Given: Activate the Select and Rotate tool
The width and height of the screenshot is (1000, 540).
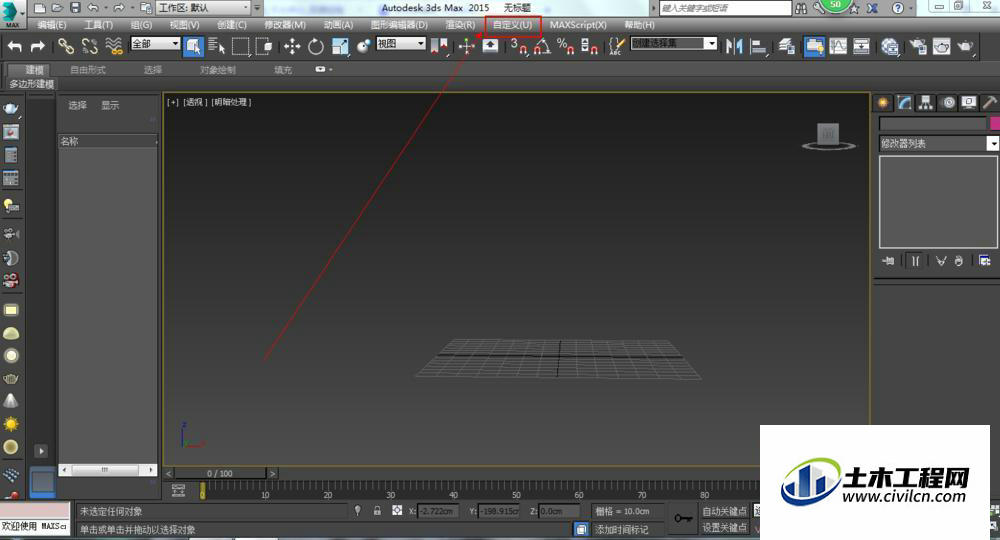Looking at the screenshot, I should (316, 46).
